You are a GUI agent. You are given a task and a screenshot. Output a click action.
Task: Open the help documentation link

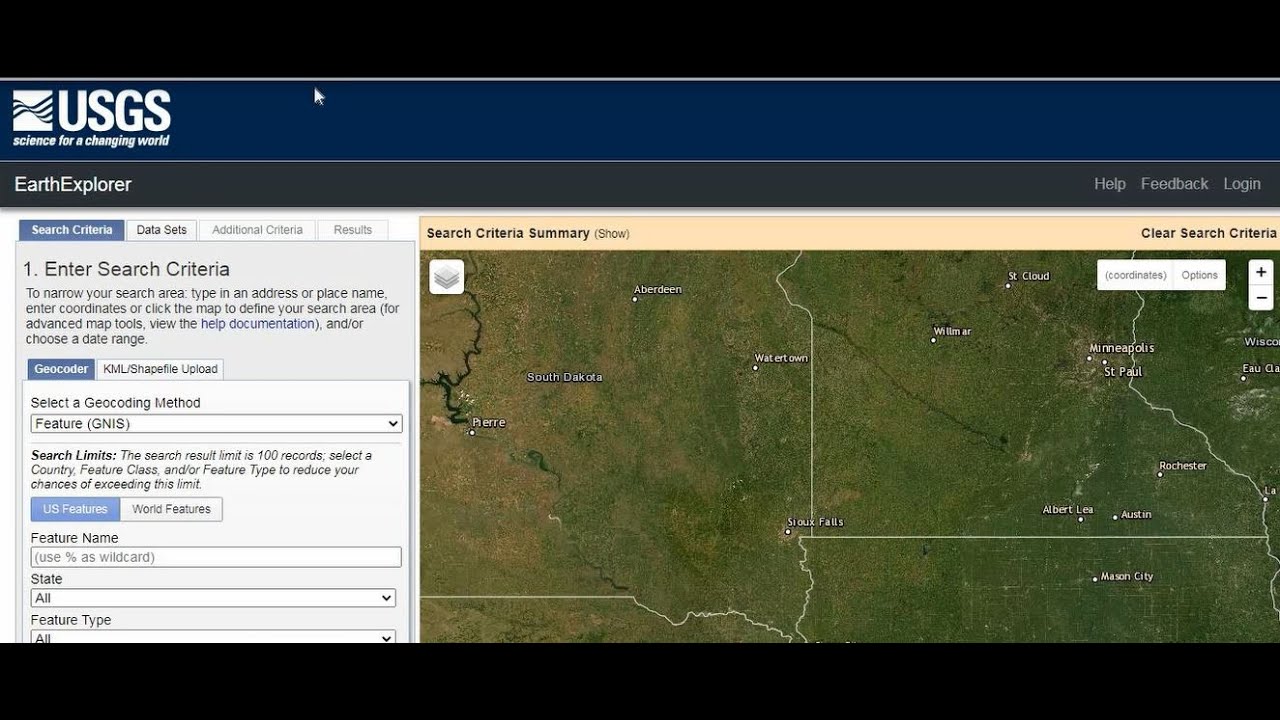[258, 324]
